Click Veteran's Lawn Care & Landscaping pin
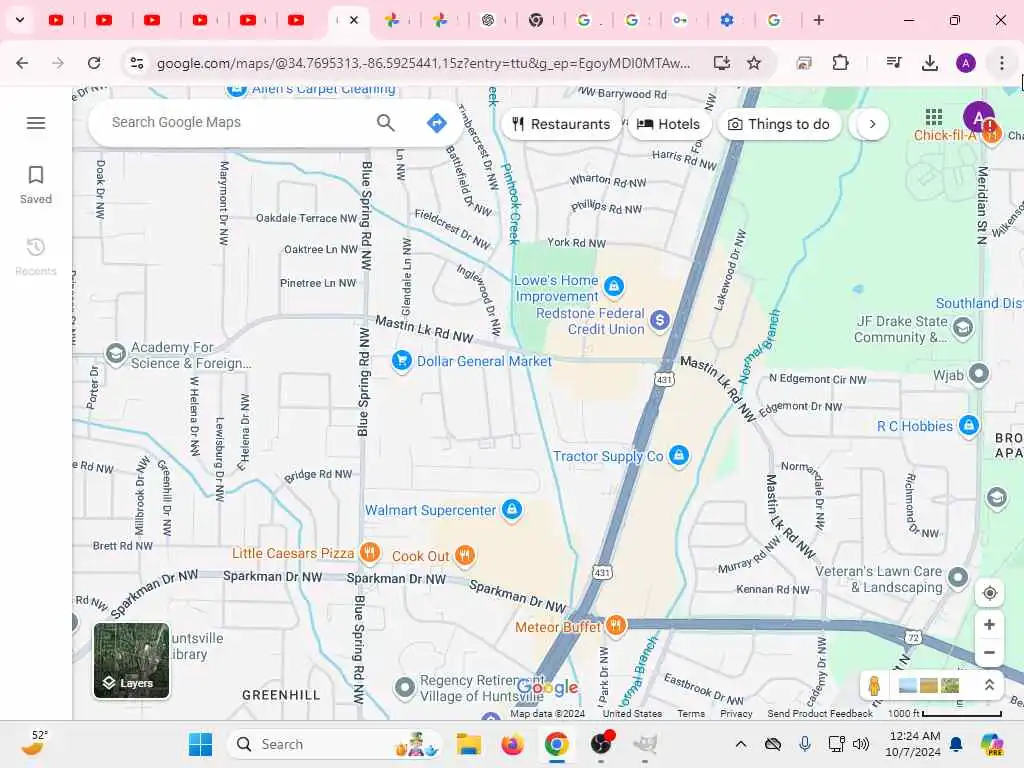 coord(957,577)
